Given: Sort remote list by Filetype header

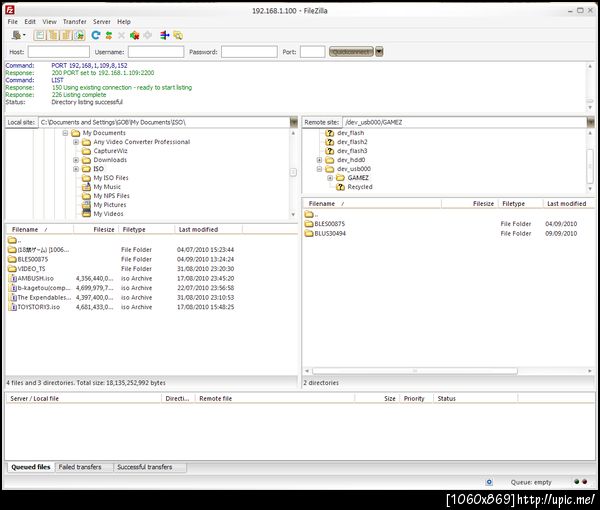Looking at the screenshot, I should tap(521, 204).
